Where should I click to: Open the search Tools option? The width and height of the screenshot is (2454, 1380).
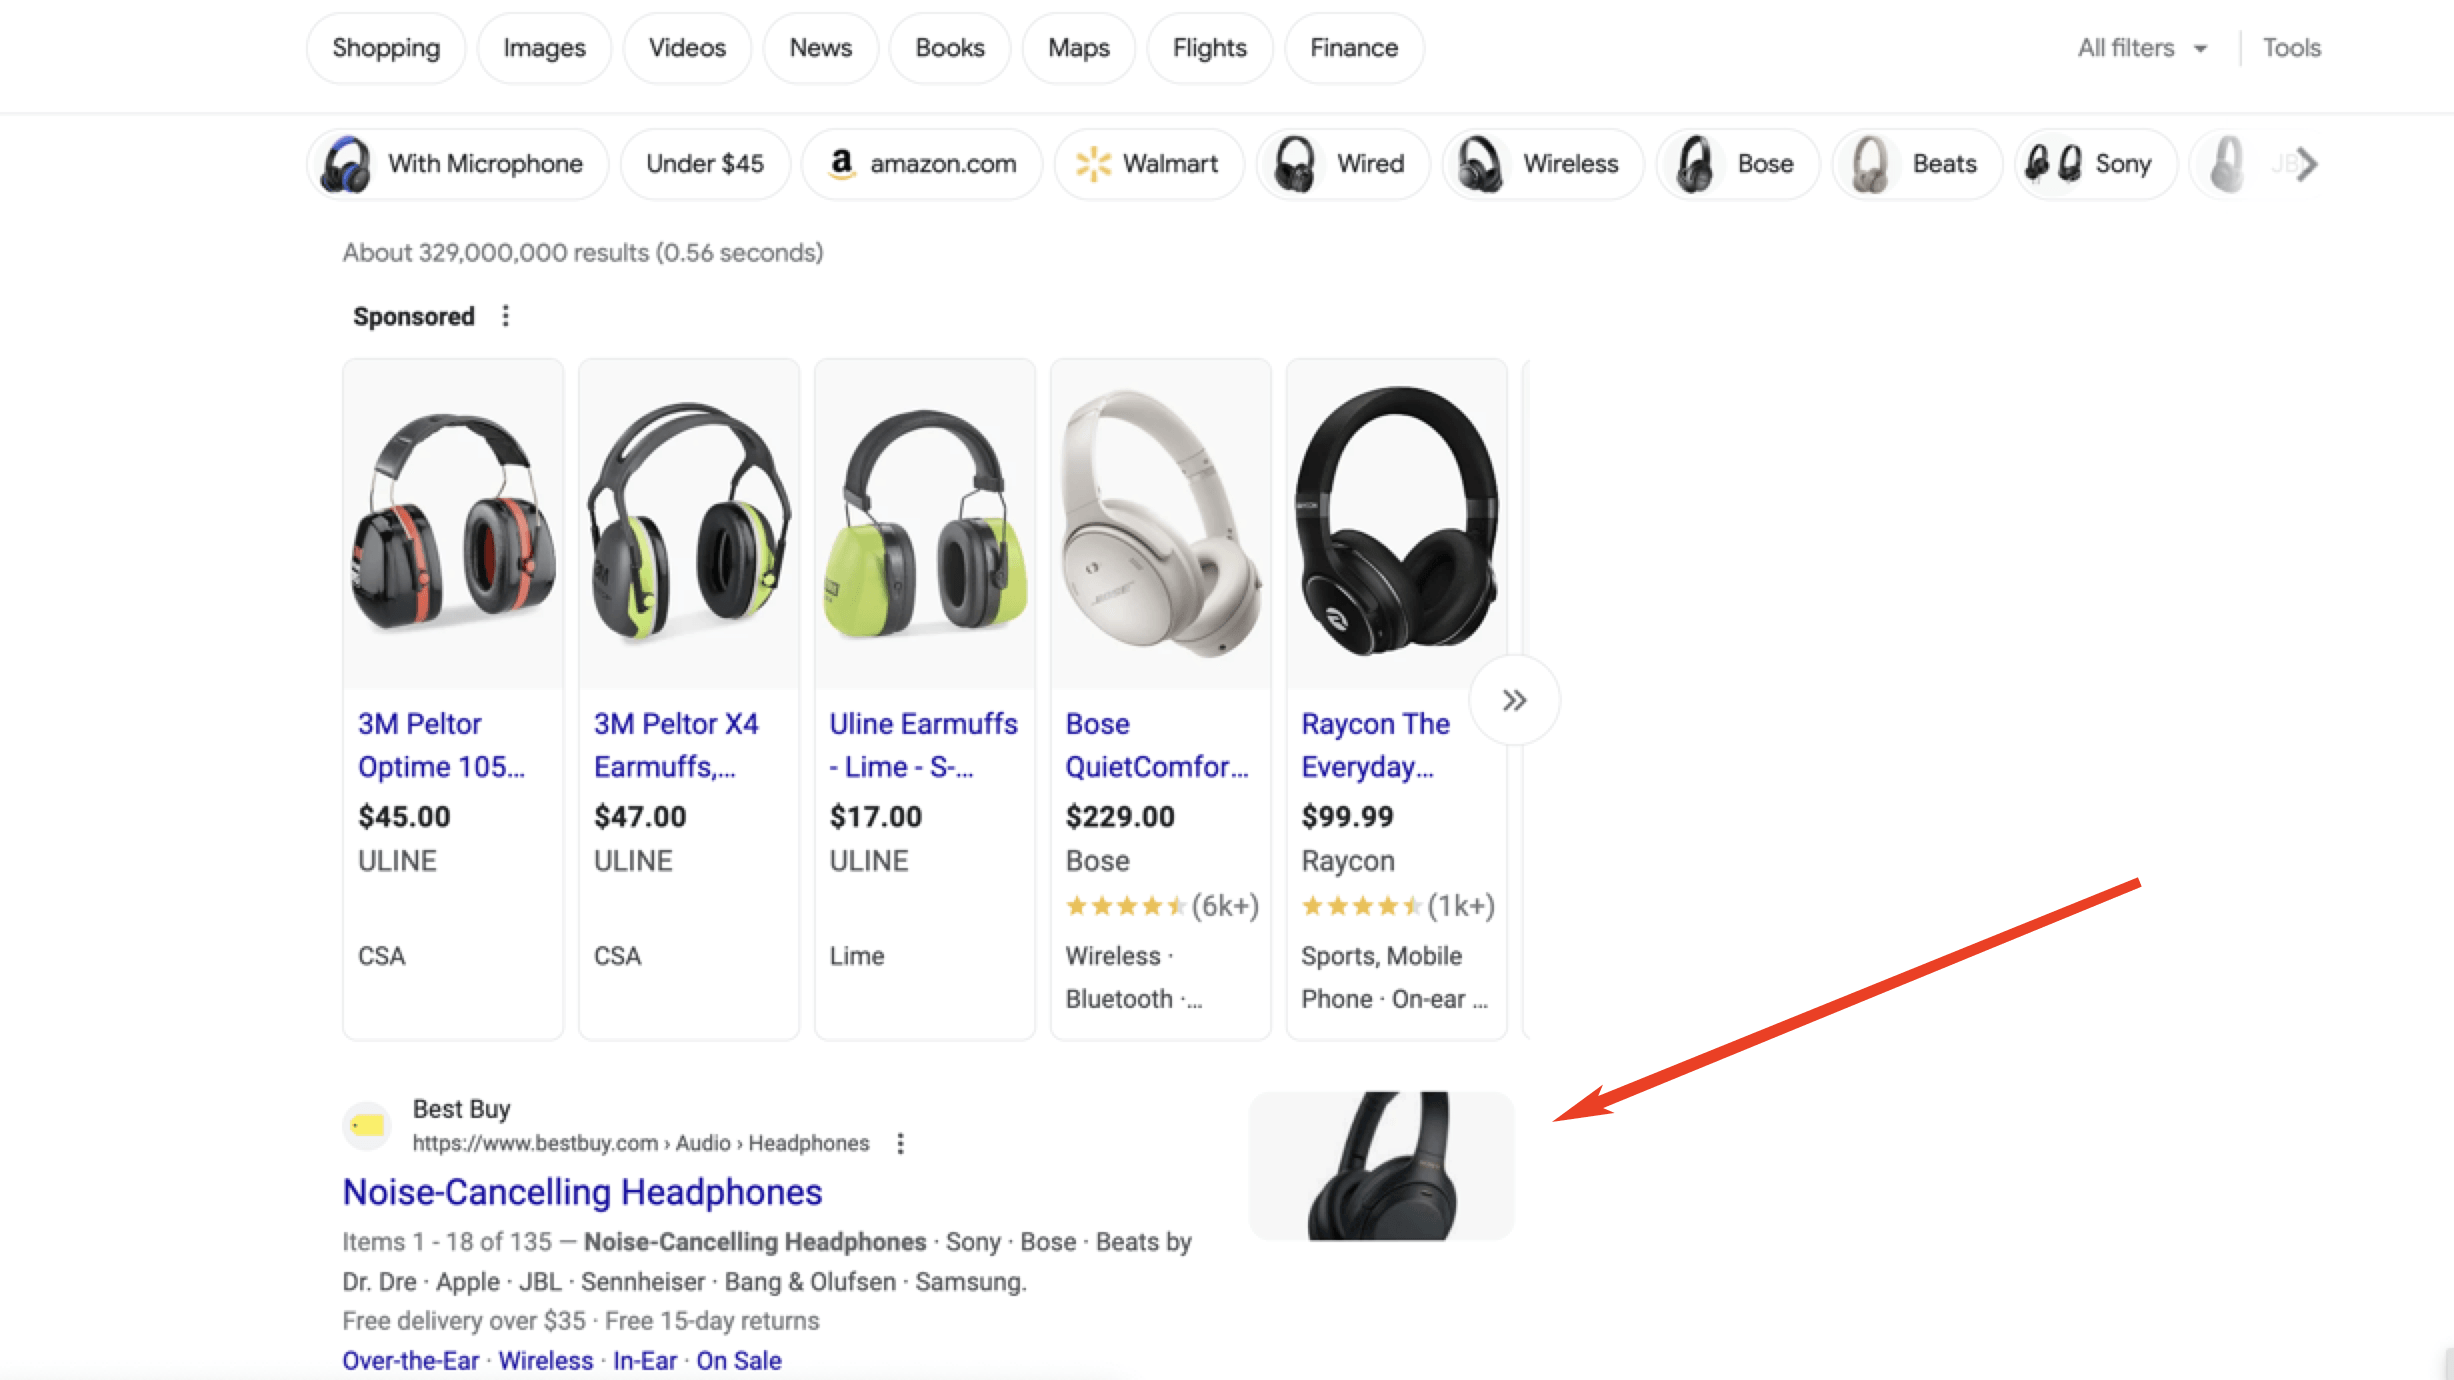click(x=2291, y=48)
